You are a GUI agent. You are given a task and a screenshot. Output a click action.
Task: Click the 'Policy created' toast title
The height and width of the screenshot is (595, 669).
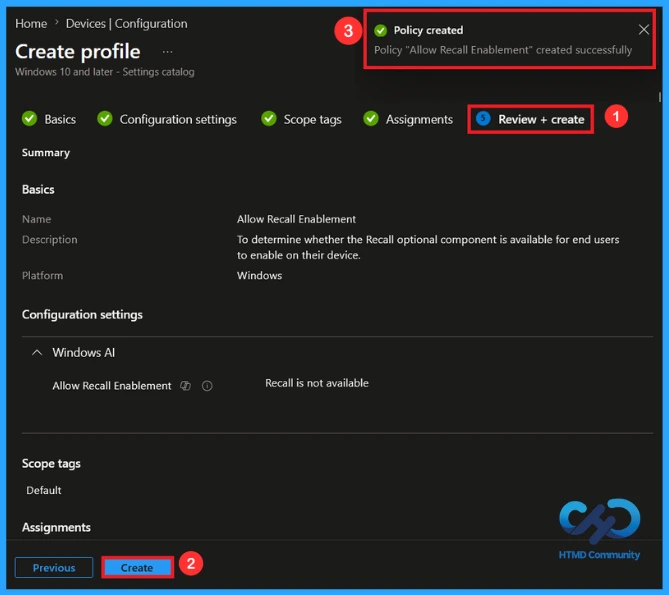pos(428,30)
